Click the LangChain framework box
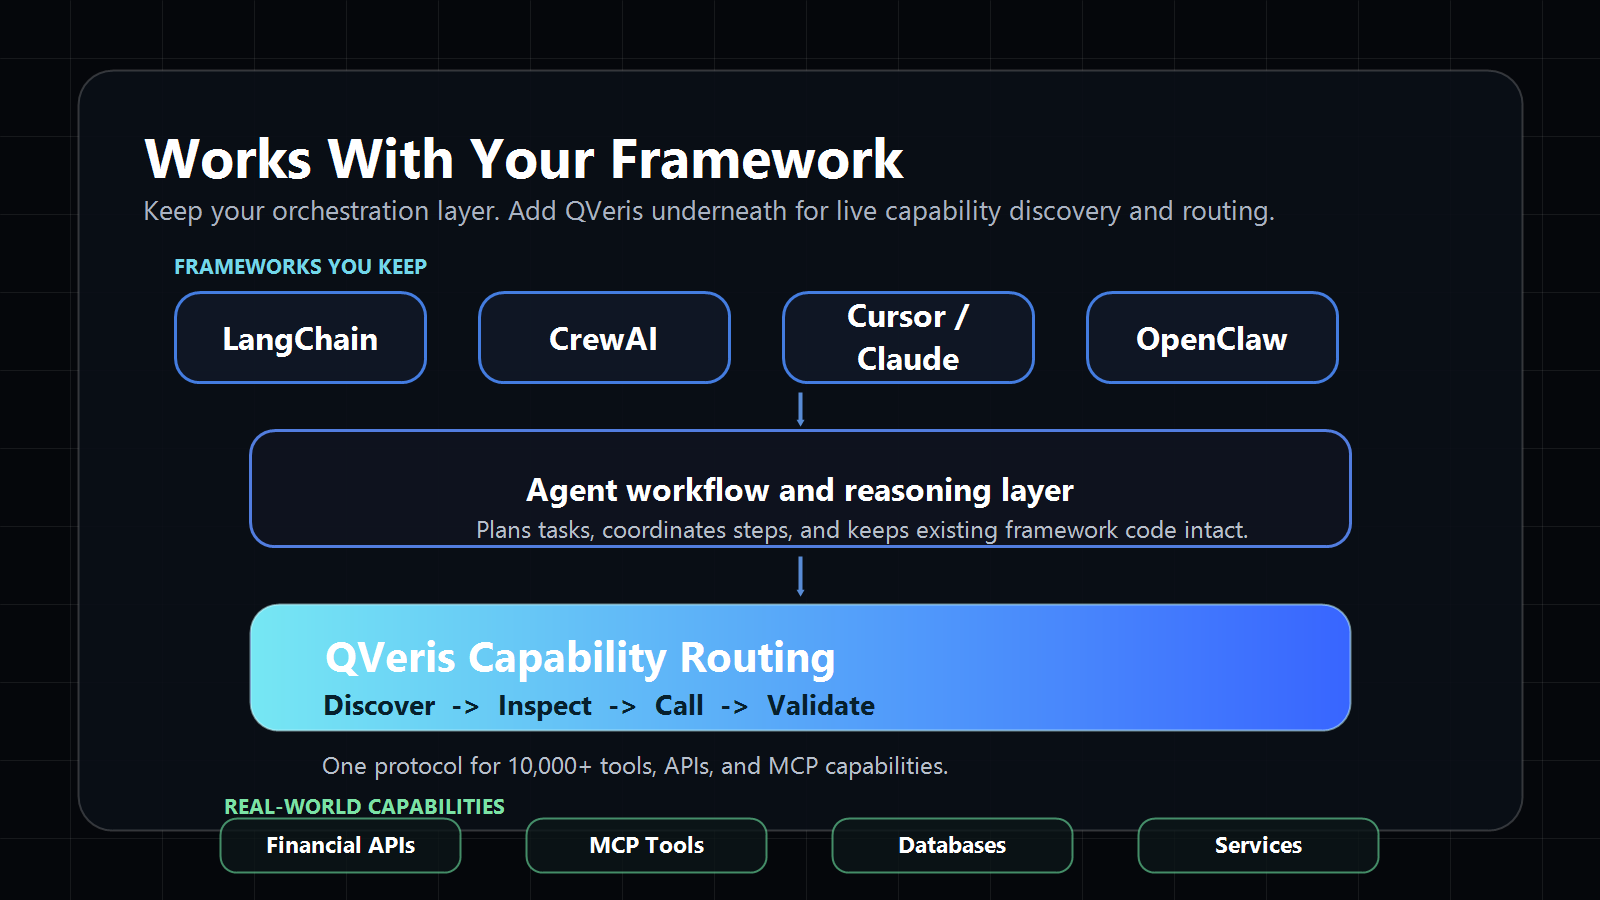Screen dimensions: 1600x900 point(300,338)
